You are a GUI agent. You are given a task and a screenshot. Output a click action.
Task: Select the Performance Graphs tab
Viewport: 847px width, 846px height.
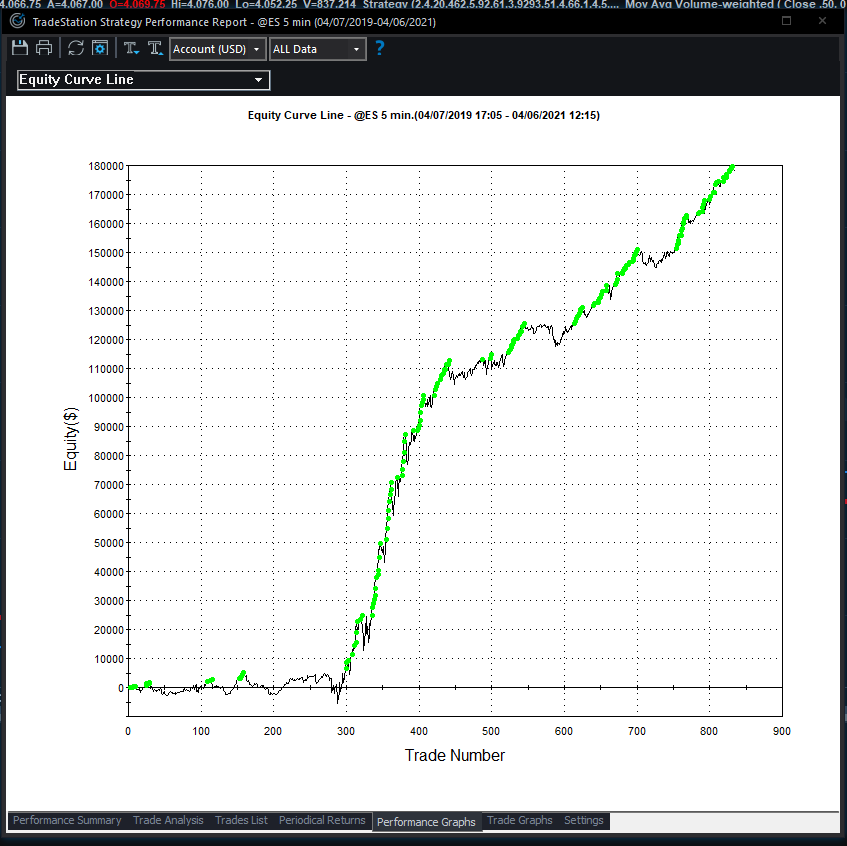click(427, 821)
